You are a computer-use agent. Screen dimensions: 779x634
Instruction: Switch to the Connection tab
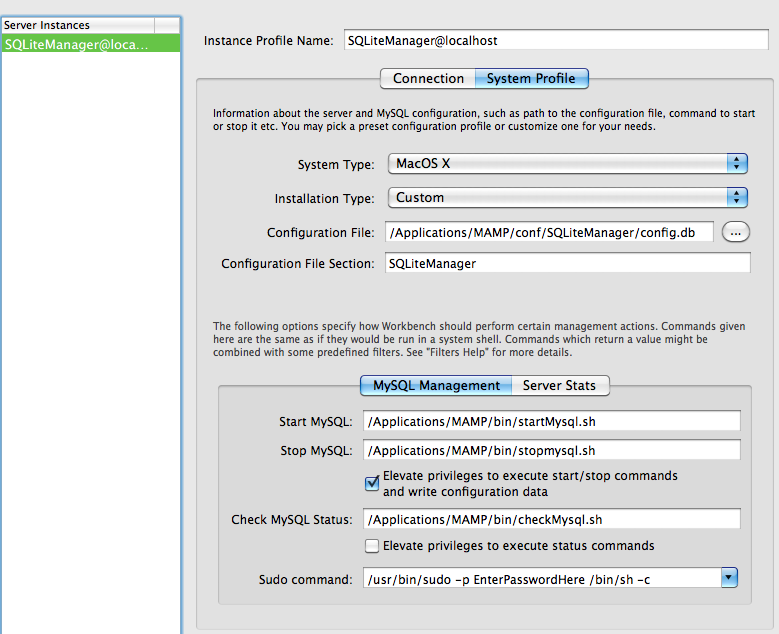(428, 79)
